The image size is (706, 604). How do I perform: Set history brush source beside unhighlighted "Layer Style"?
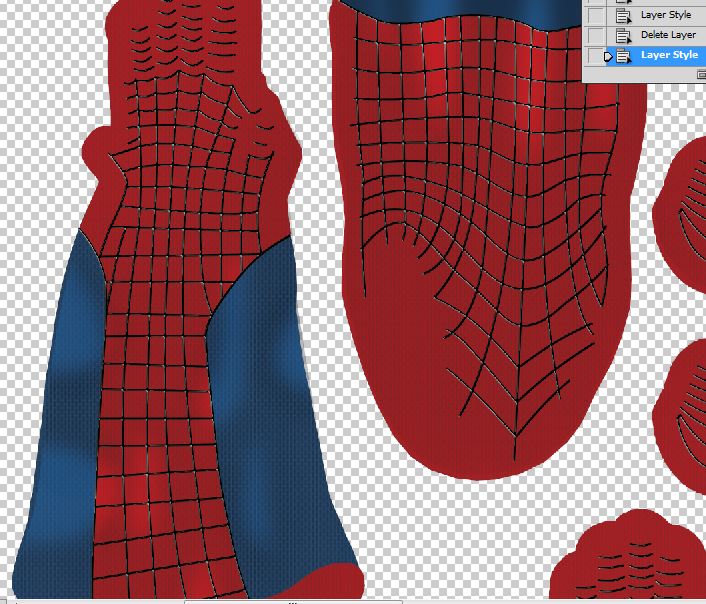coord(595,15)
